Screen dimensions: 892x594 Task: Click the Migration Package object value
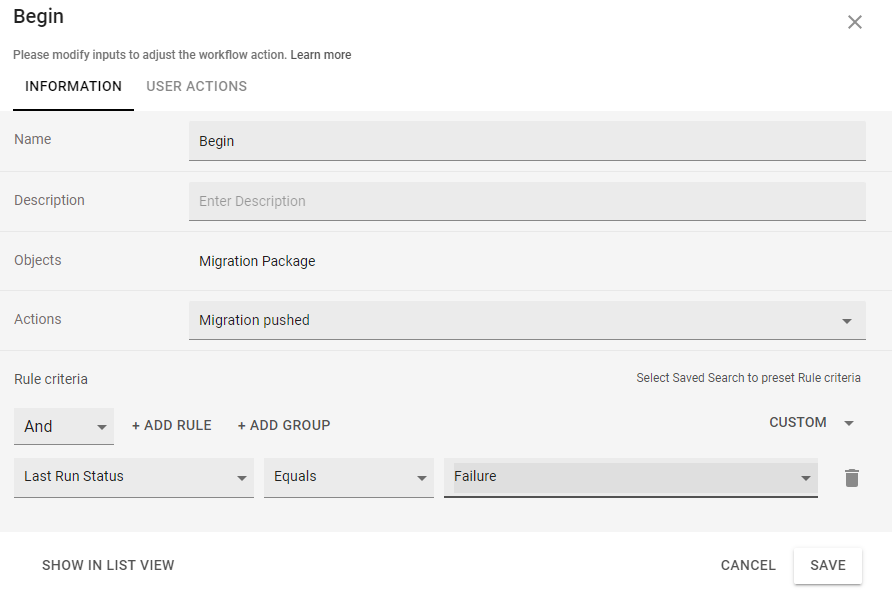point(257,261)
